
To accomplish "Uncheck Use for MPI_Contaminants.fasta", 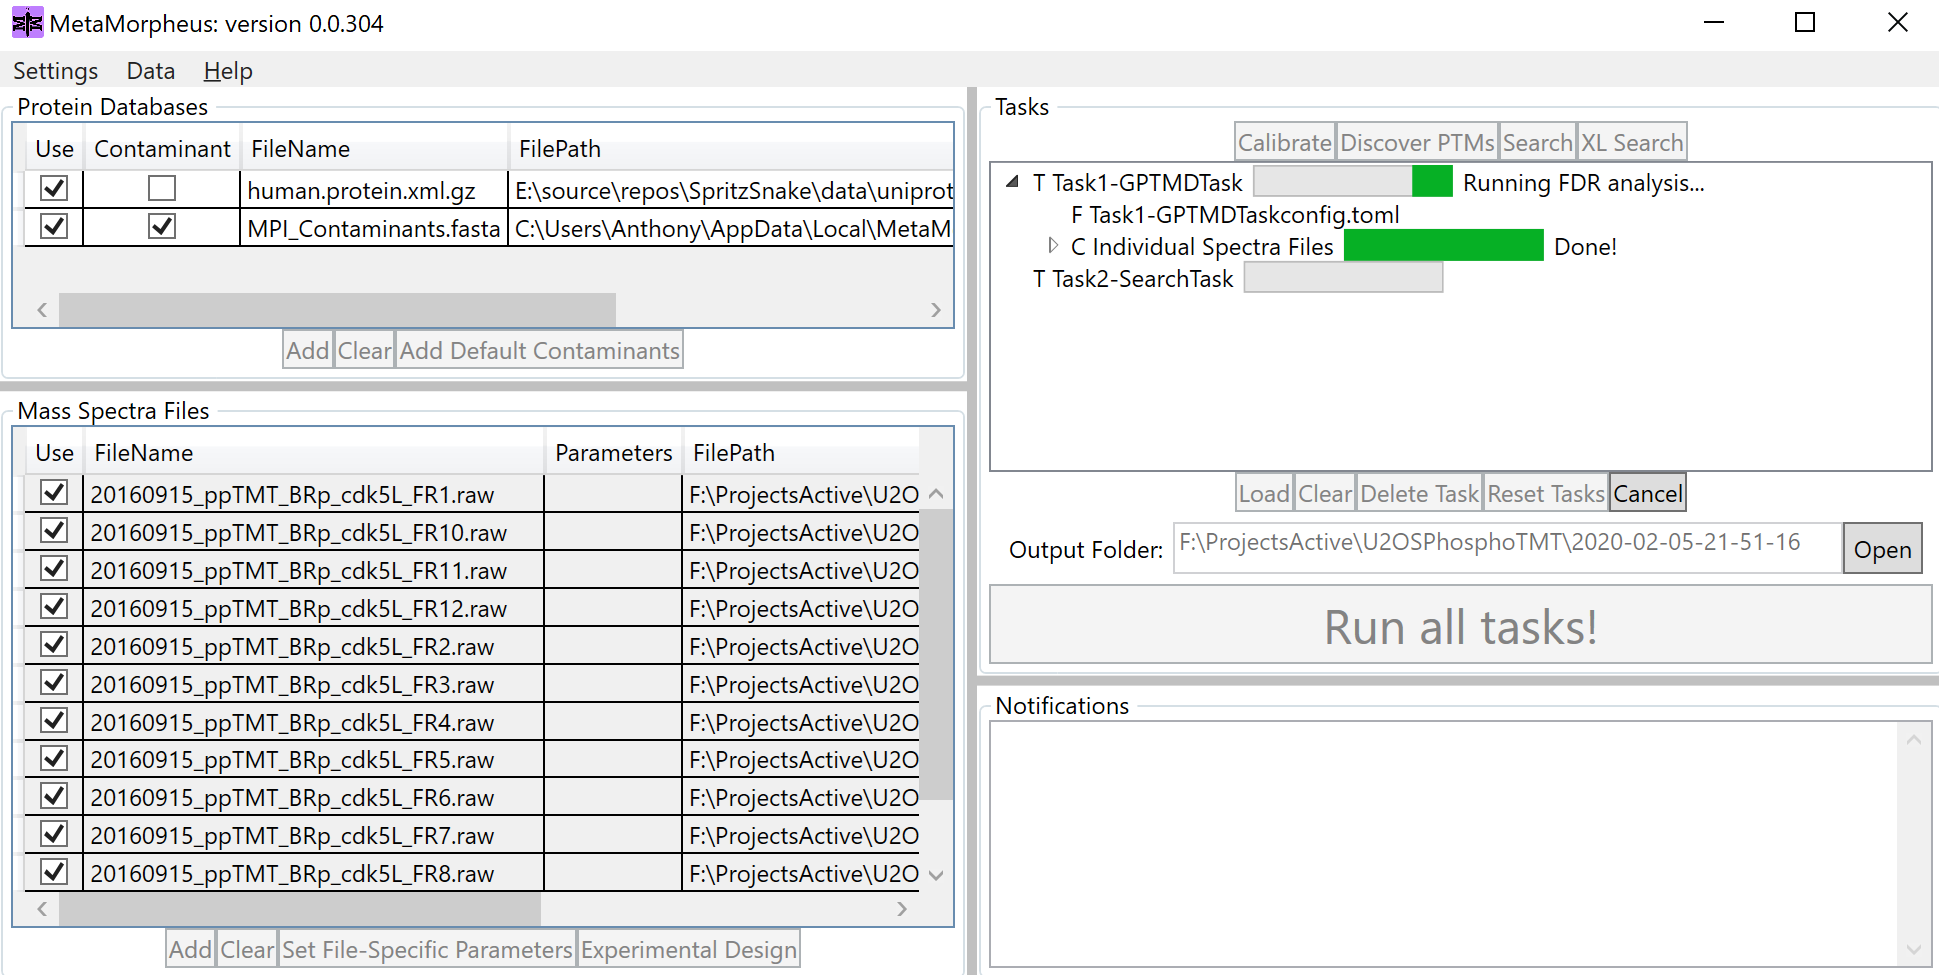I will (x=53, y=226).
